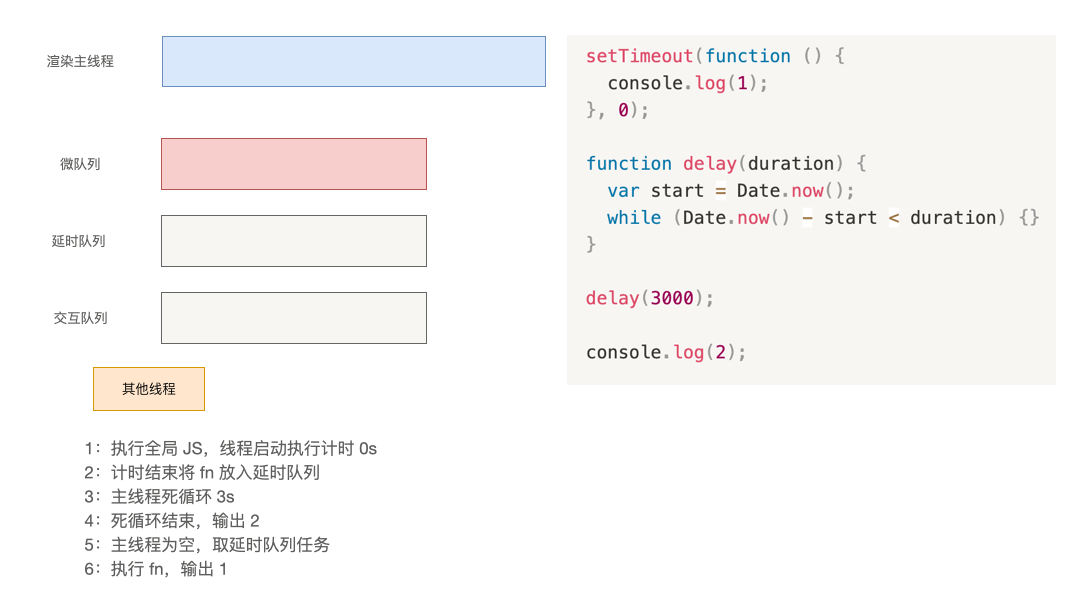Screen dimensions: 1080x608
Task: Click the var start = Date.now(); line
Action: [731, 191]
